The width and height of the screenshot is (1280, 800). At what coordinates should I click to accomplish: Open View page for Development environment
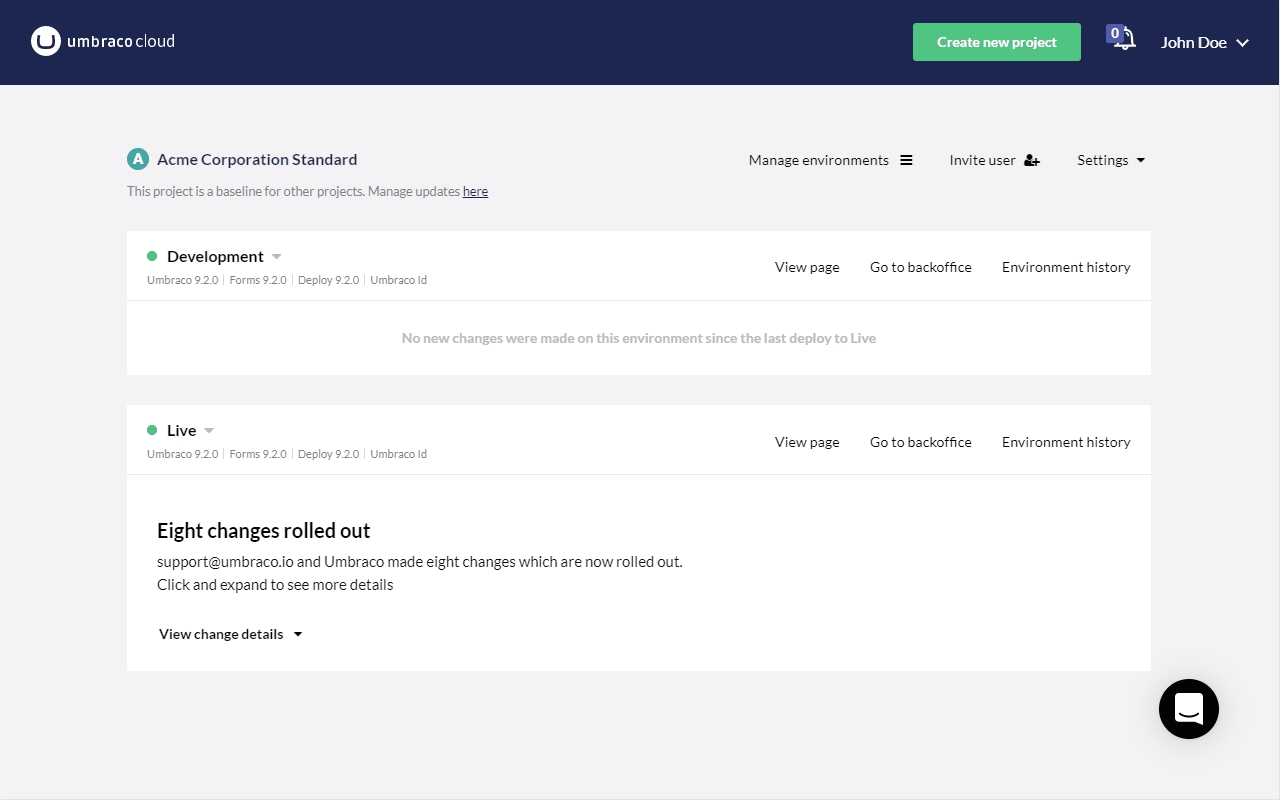[x=806, y=267]
